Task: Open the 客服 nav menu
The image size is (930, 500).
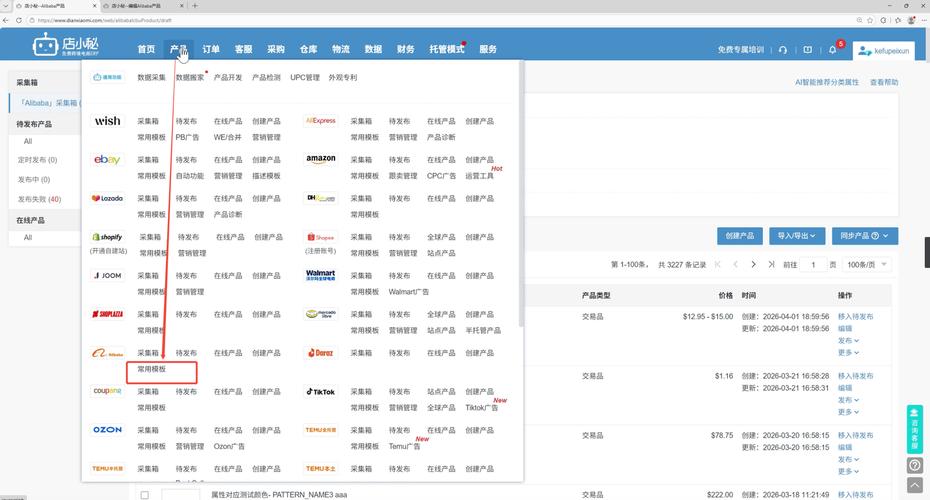Action: [243, 49]
